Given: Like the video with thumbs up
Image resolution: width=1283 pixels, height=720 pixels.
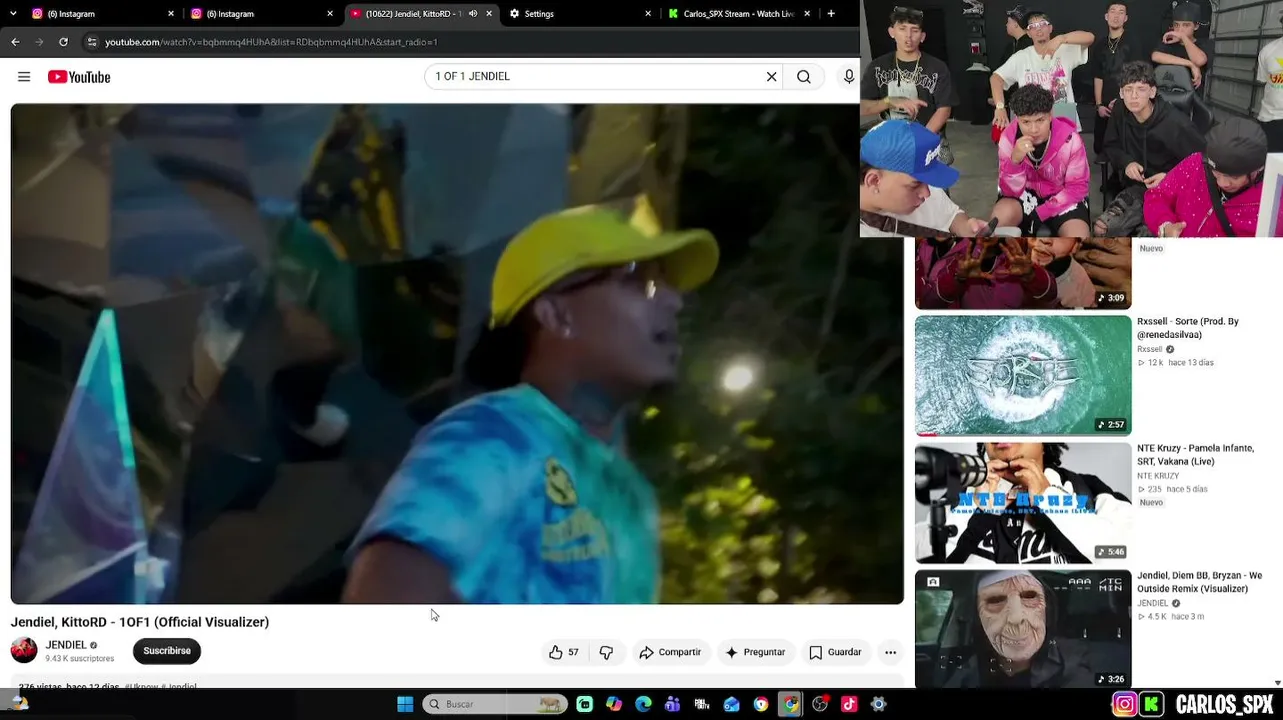Looking at the screenshot, I should click(x=563, y=652).
